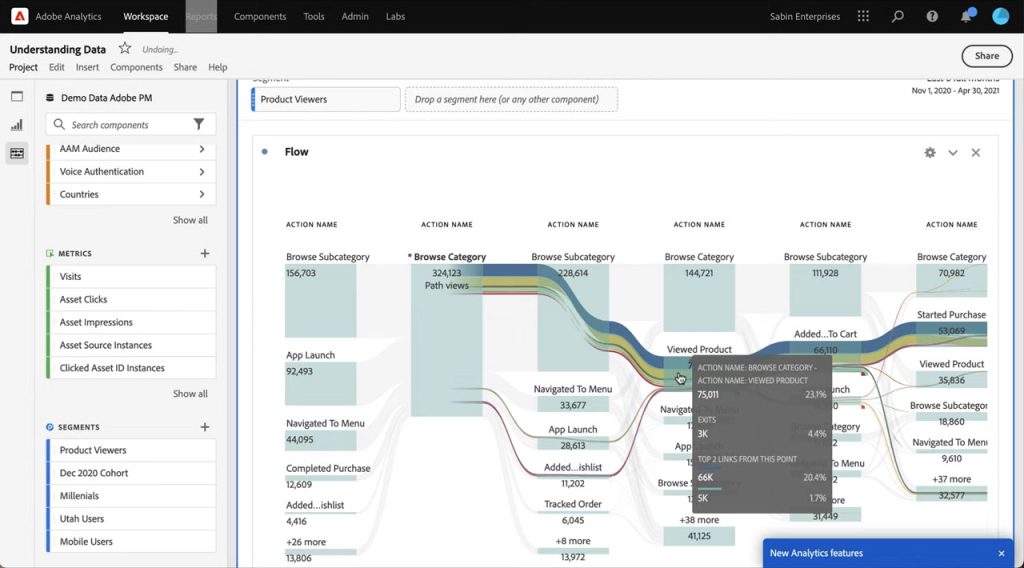Click the Demo Data Adobe PM database icon

(50, 98)
